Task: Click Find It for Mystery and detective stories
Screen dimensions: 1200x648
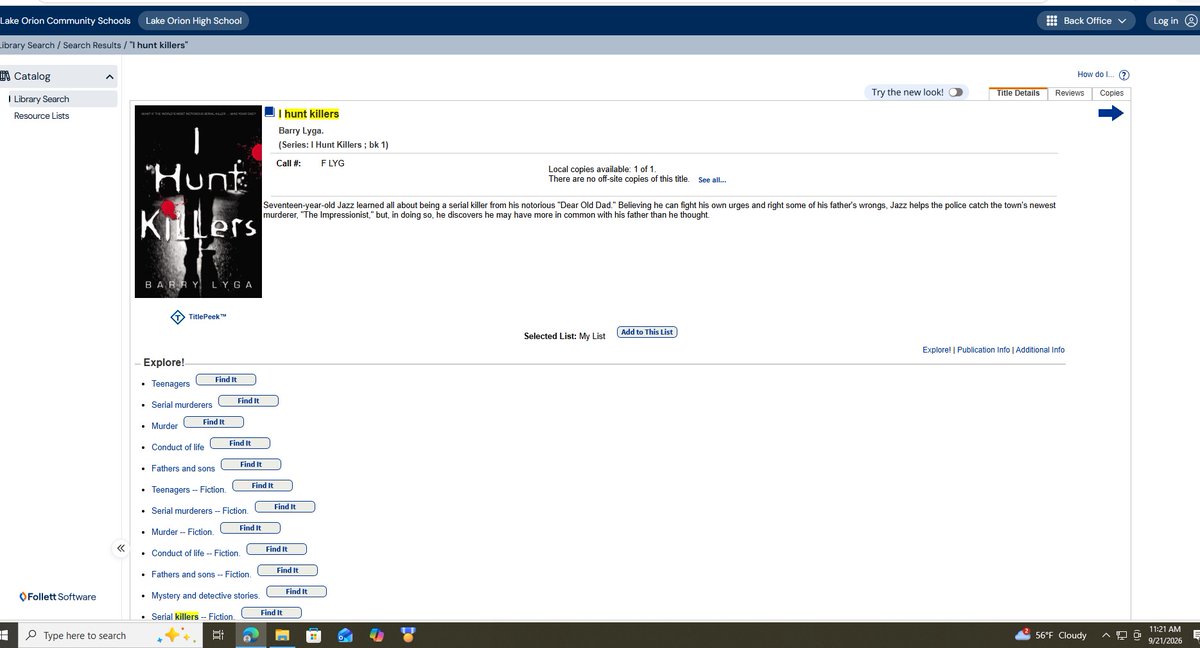Action: click(x=296, y=591)
